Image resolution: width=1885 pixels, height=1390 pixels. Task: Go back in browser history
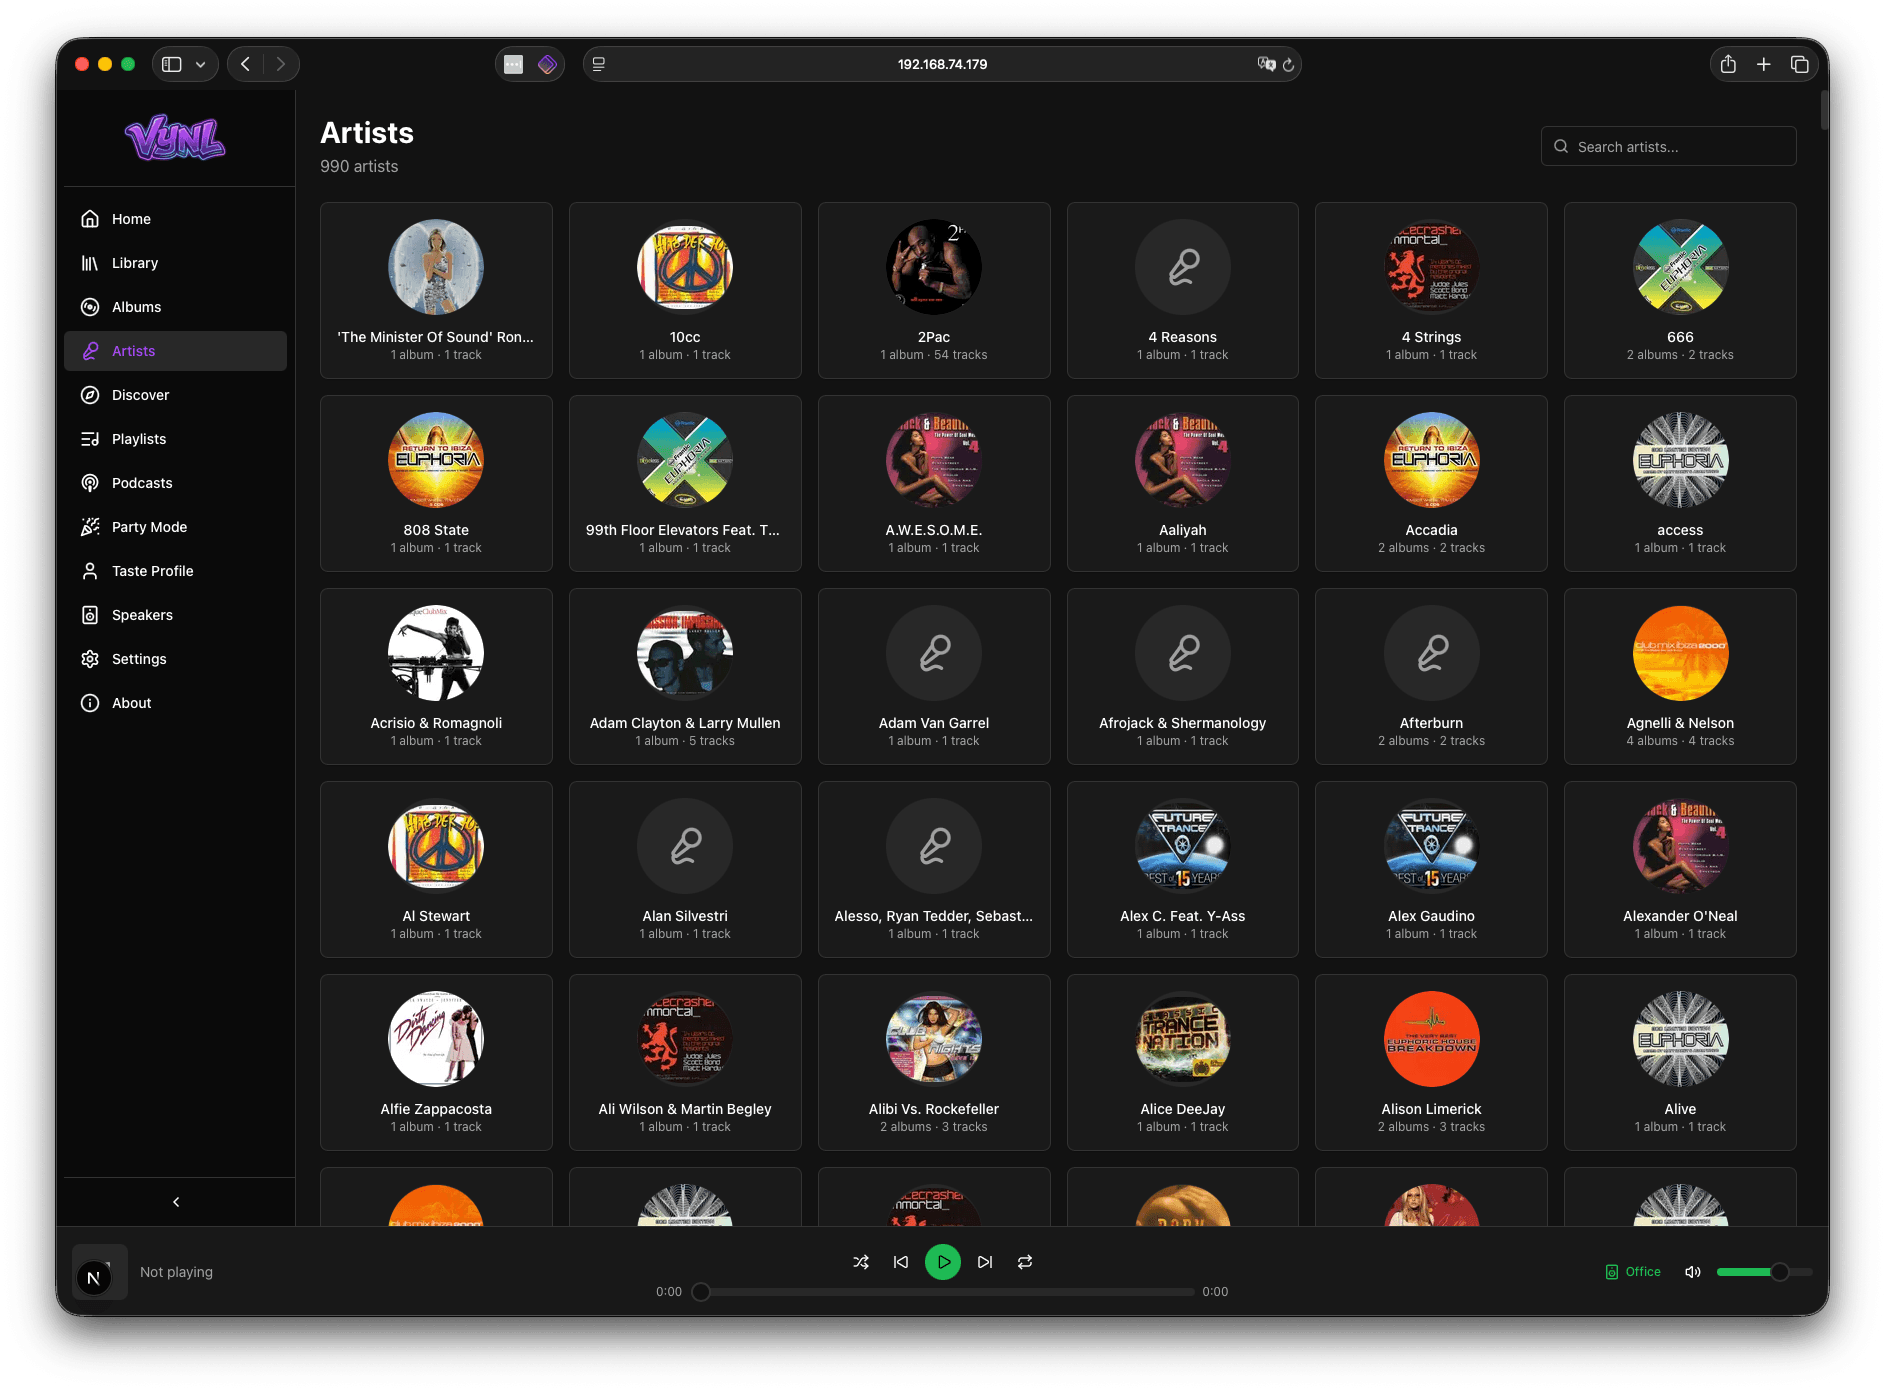(x=245, y=64)
